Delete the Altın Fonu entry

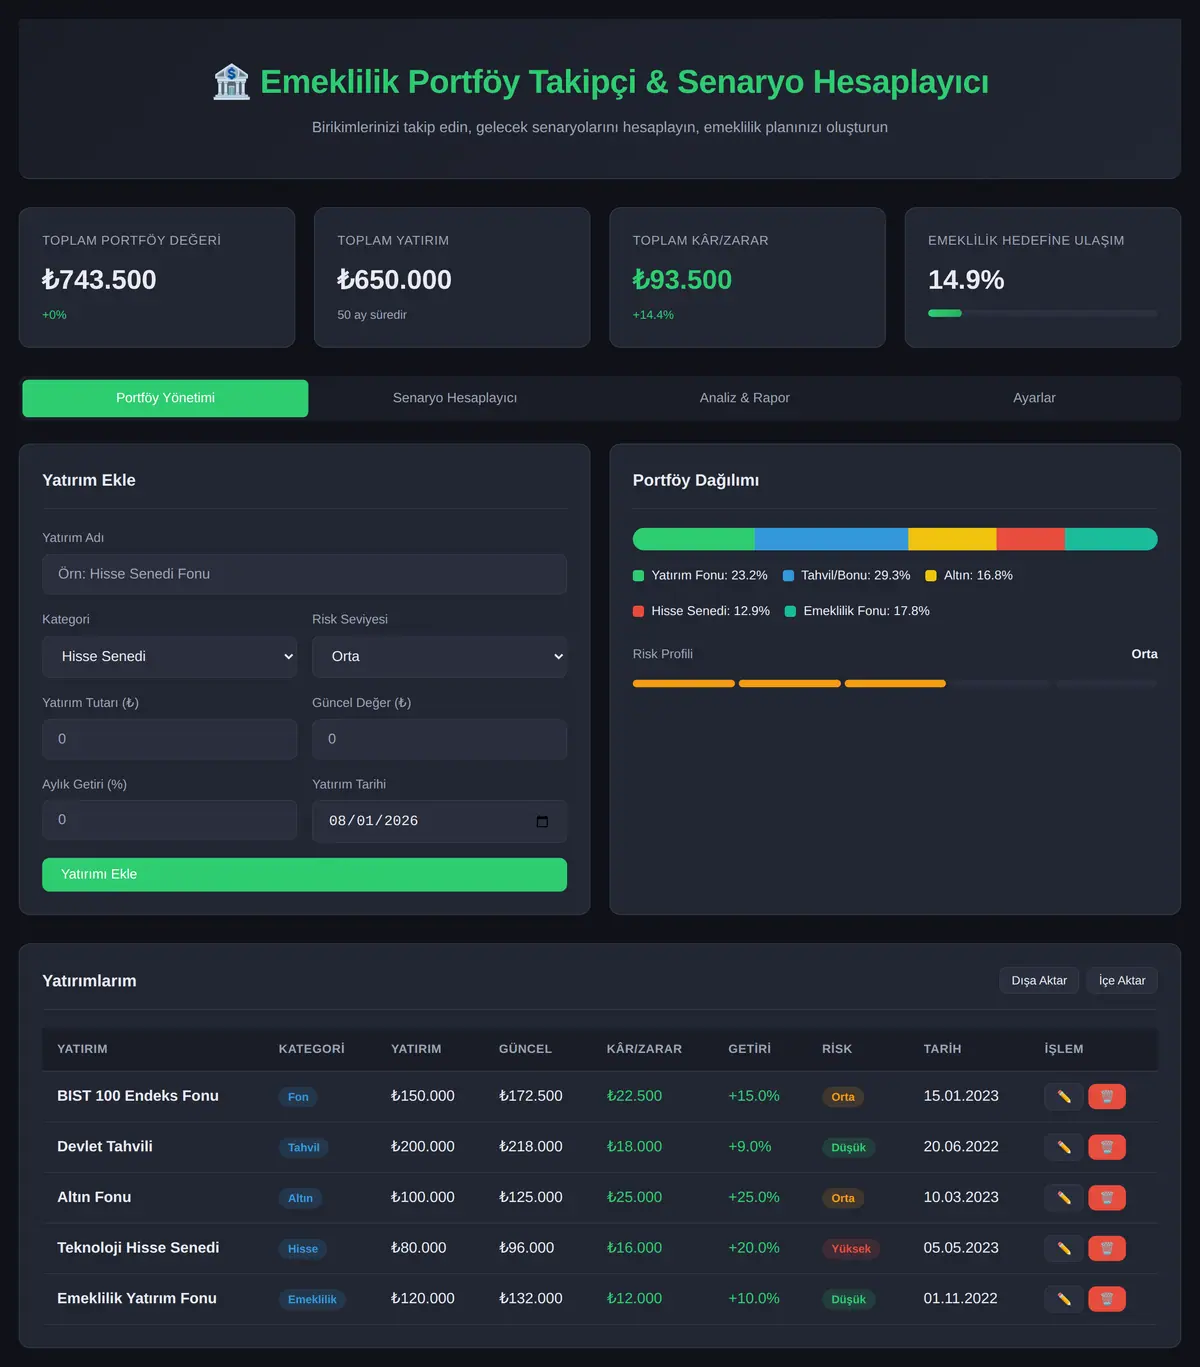point(1107,1198)
